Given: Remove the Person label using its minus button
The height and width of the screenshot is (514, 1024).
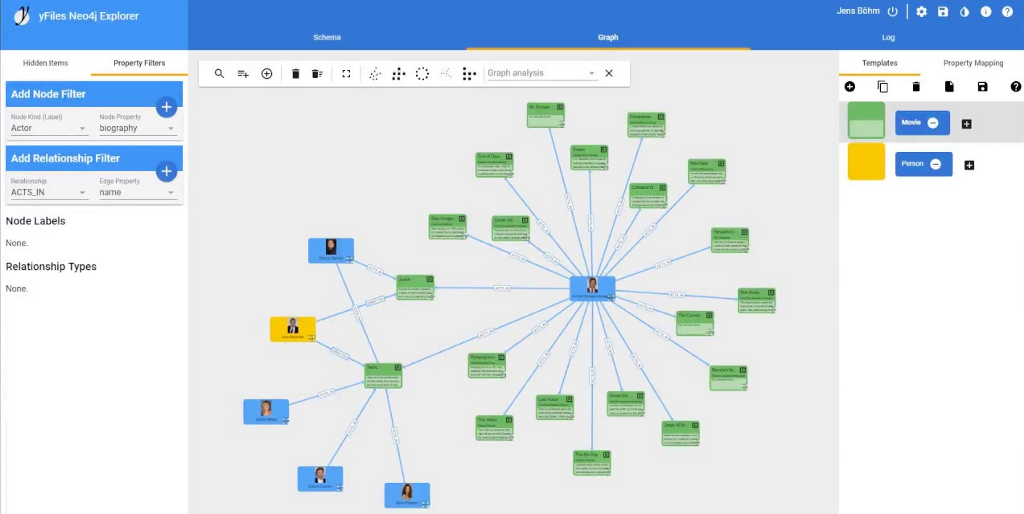Looking at the screenshot, I should pos(935,164).
